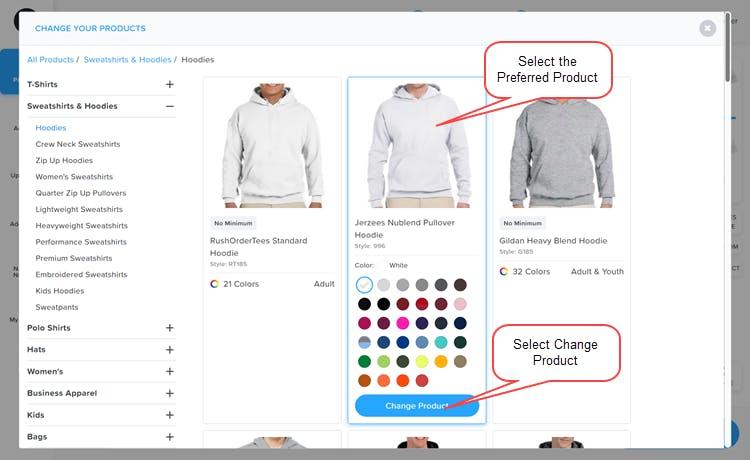
Task: Open Crew Neck Sweatshirts subcategory
Action: click(x=77, y=144)
